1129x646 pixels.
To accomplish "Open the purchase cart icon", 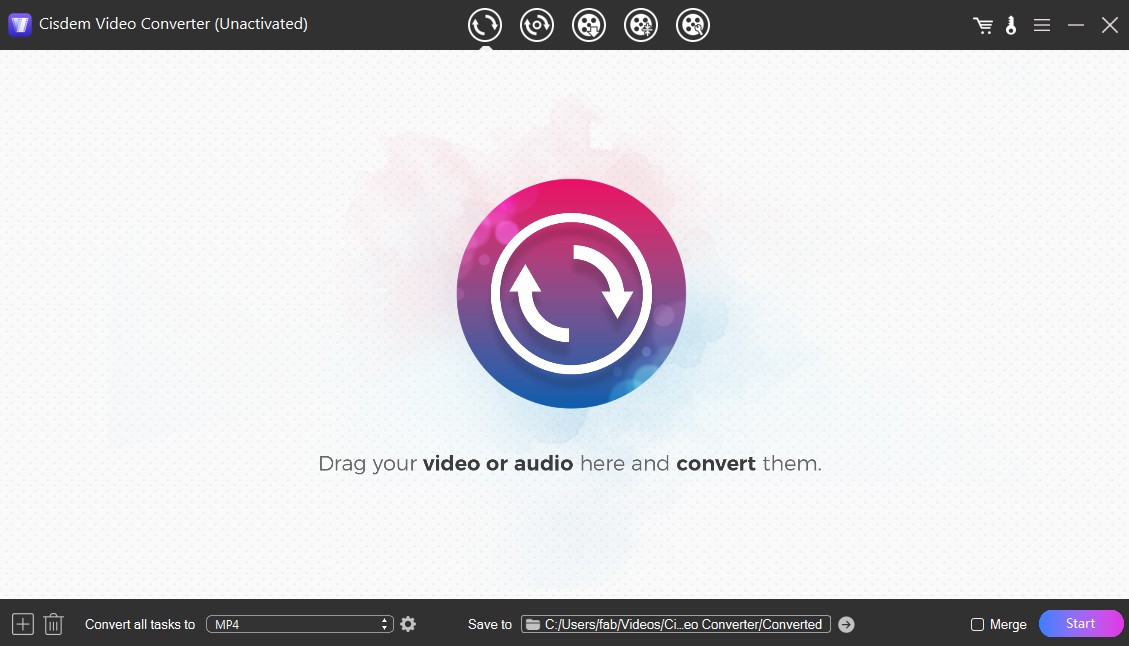I will 983,25.
